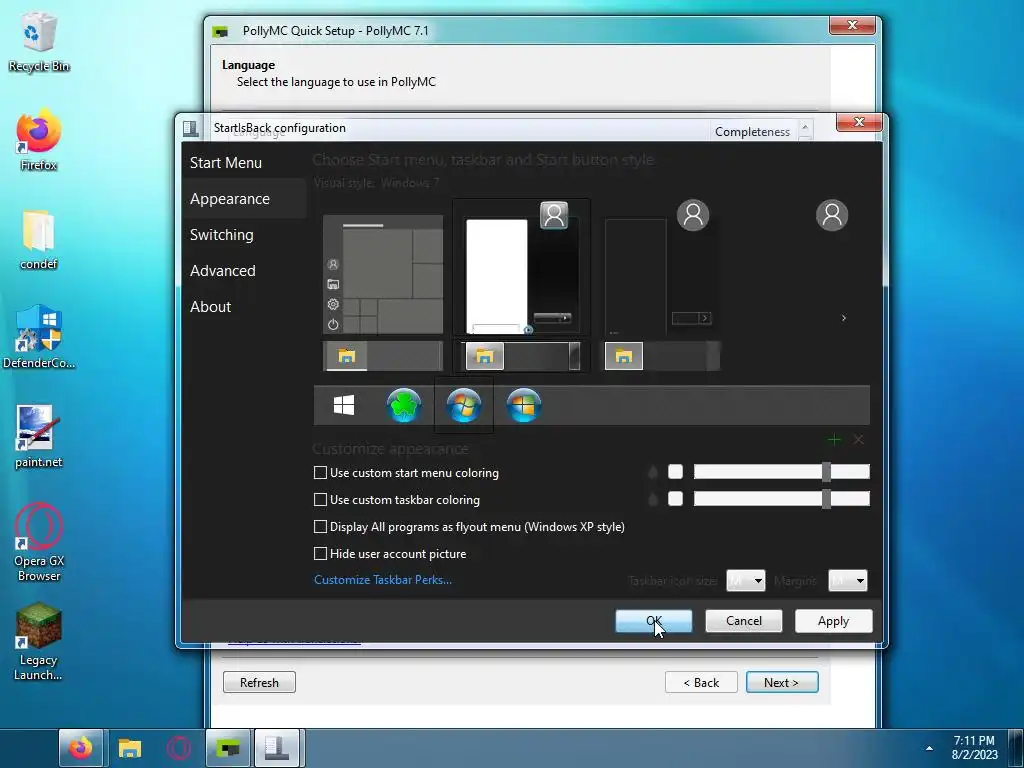Image resolution: width=1024 pixels, height=768 pixels.
Task: Open Opera GX from the taskbar
Action: pyautogui.click(x=179, y=748)
